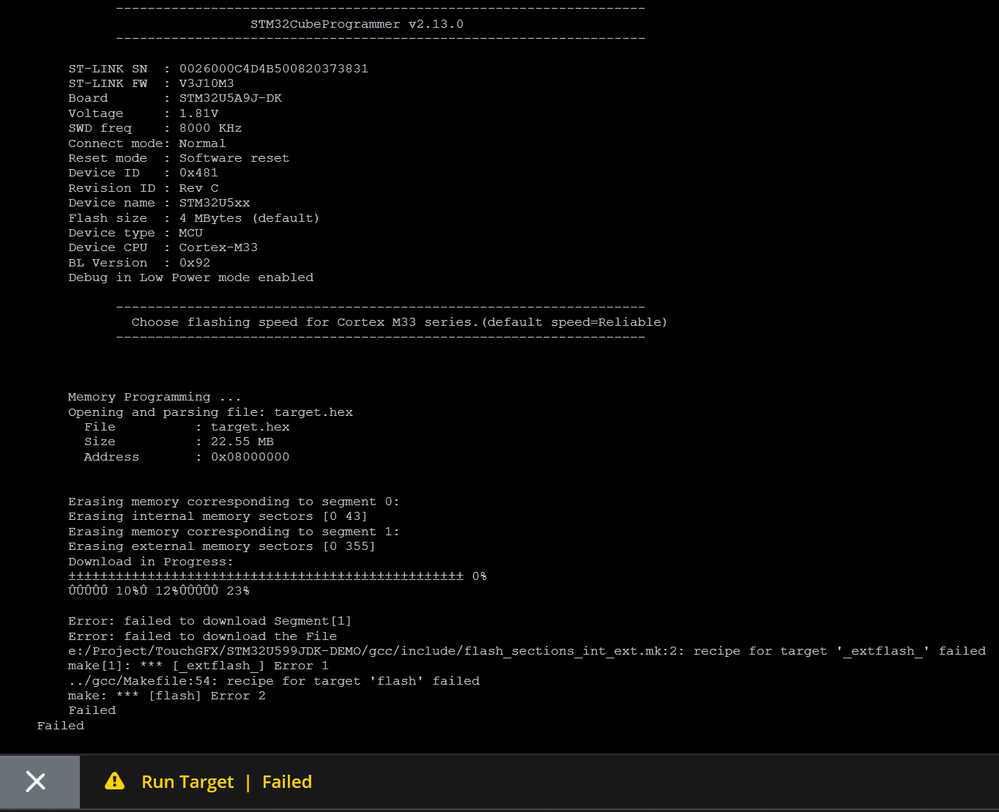Viewport: 999px width, 812px height.
Task: Click the 'Run Target' status label
Action: (x=187, y=782)
